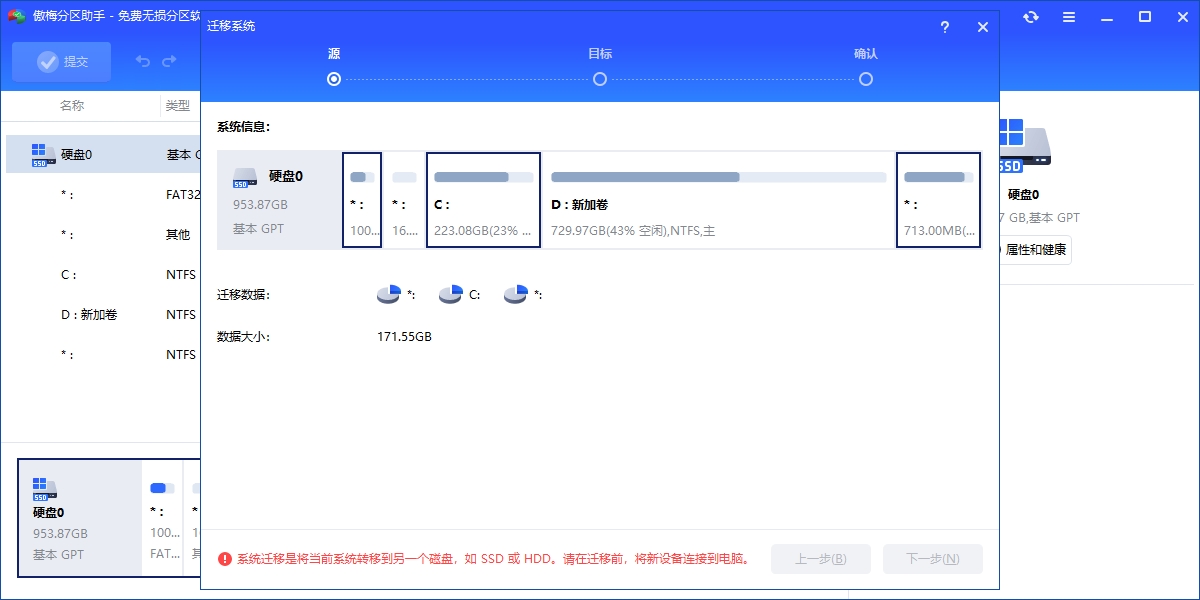
Task: Open the hamburger menu in the title bar
Action: pyautogui.click(x=1068, y=17)
